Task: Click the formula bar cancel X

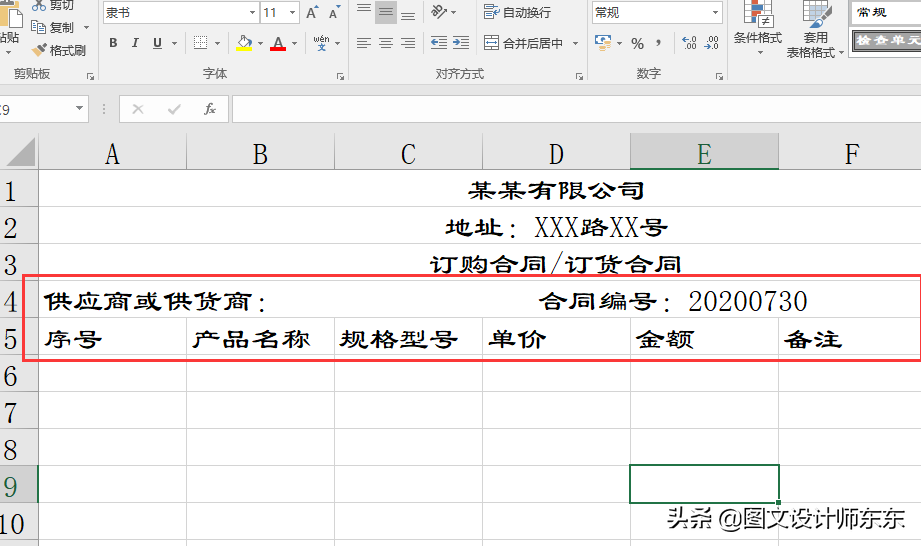Action: (137, 109)
